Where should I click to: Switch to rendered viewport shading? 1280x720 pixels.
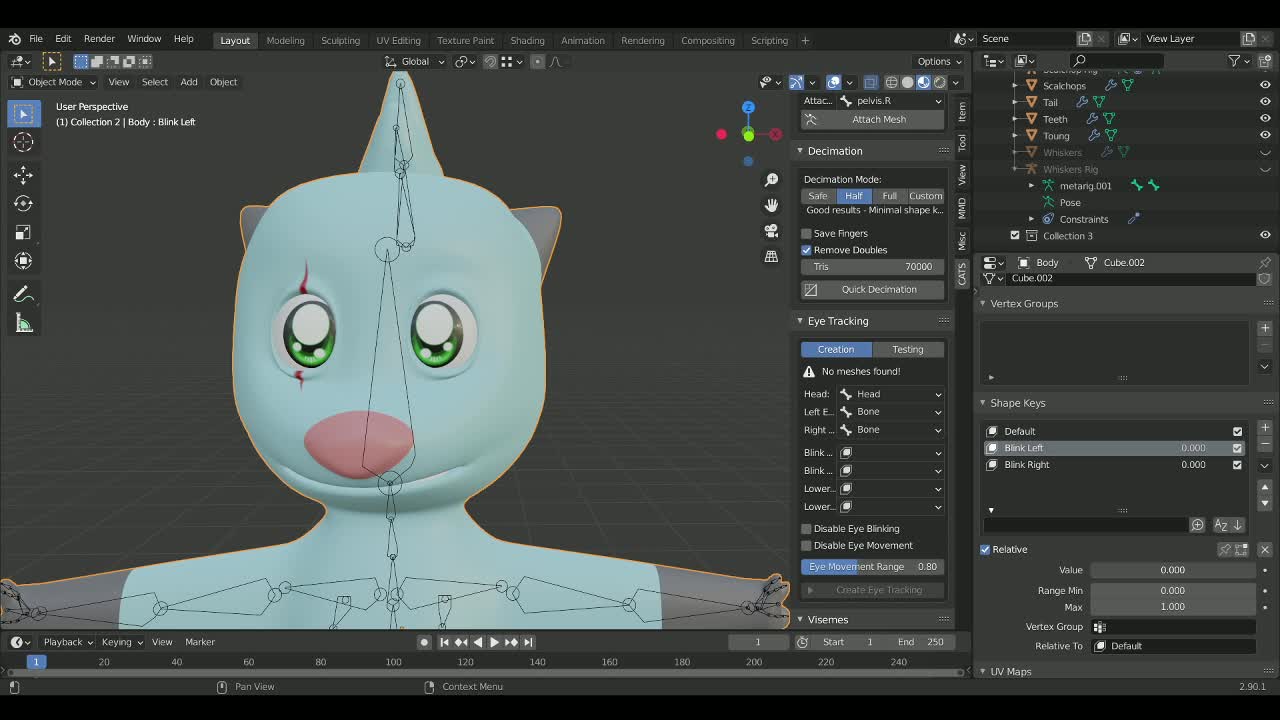click(939, 82)
